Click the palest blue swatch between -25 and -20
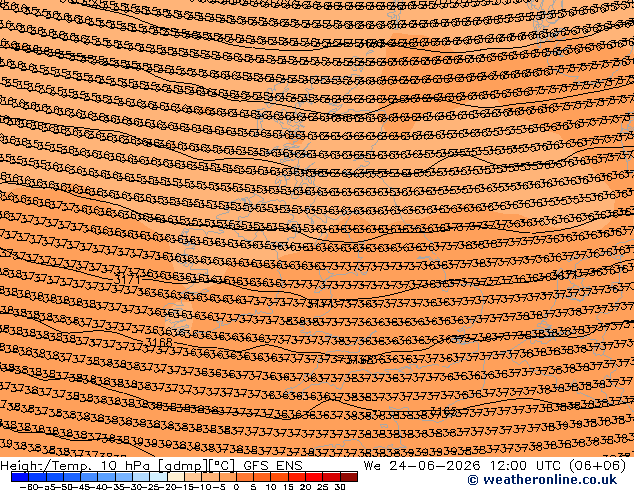Viewport: 634px width, 490px height. 159,477
